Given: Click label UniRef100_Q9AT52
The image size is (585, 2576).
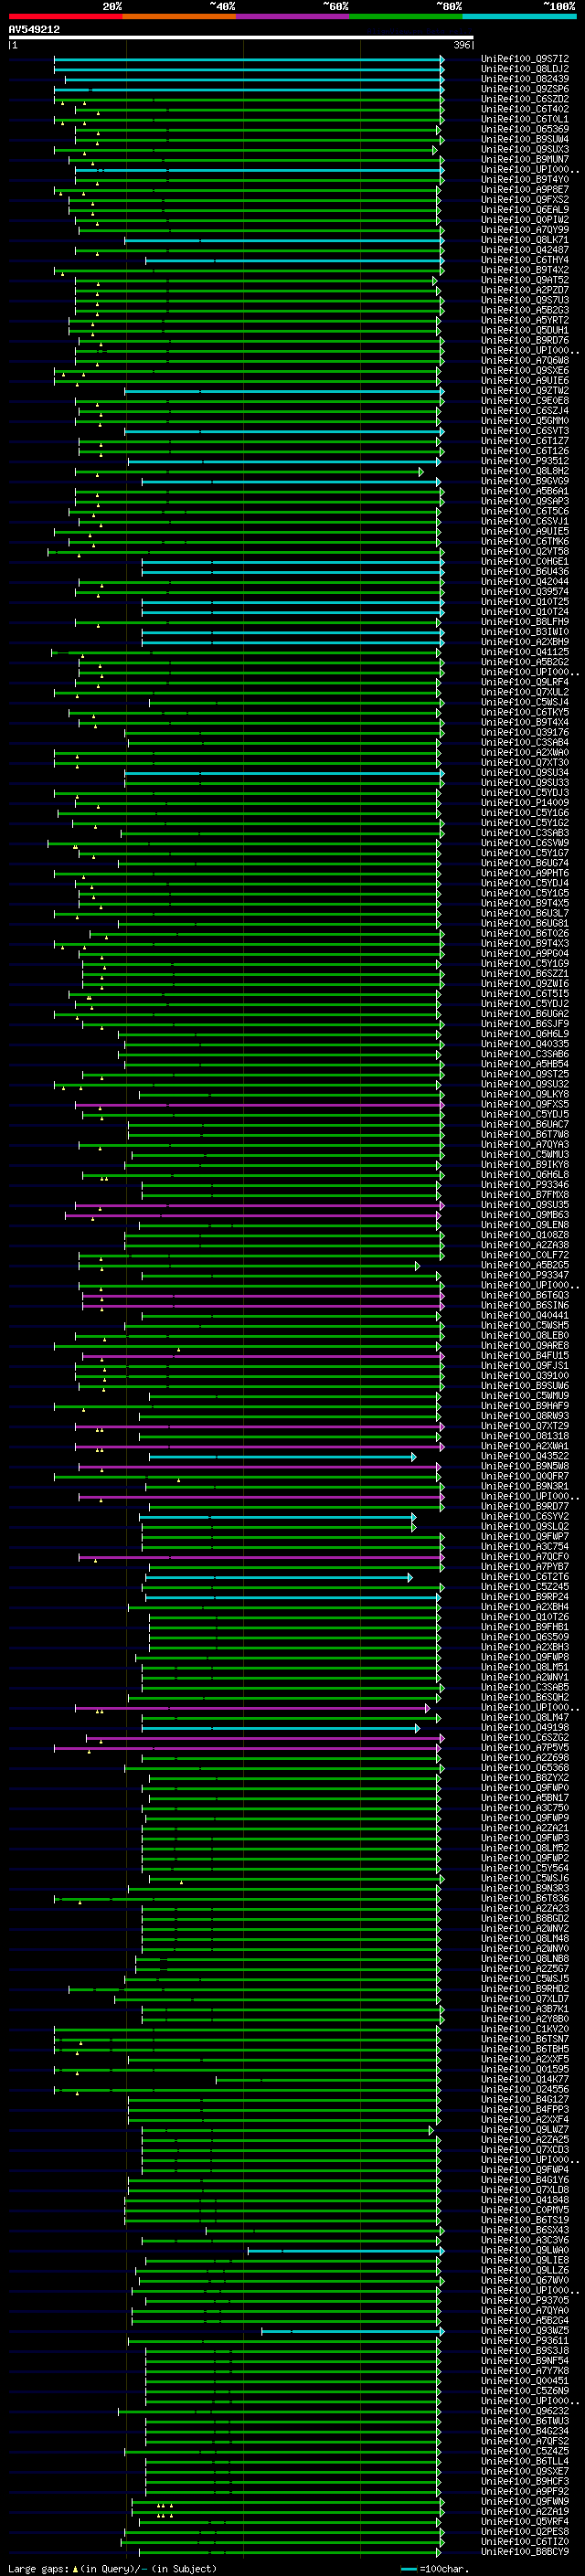Looking at the screenshot, I should click(525, 280).
